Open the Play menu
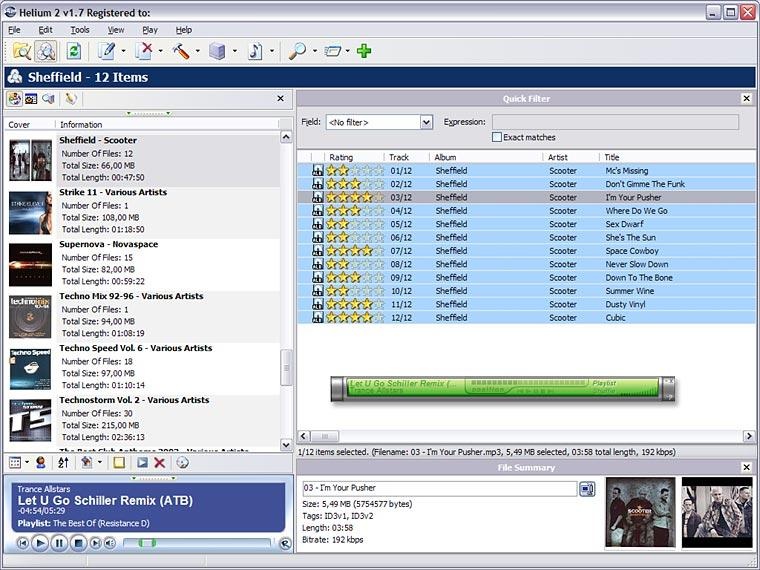 point(149,30)
